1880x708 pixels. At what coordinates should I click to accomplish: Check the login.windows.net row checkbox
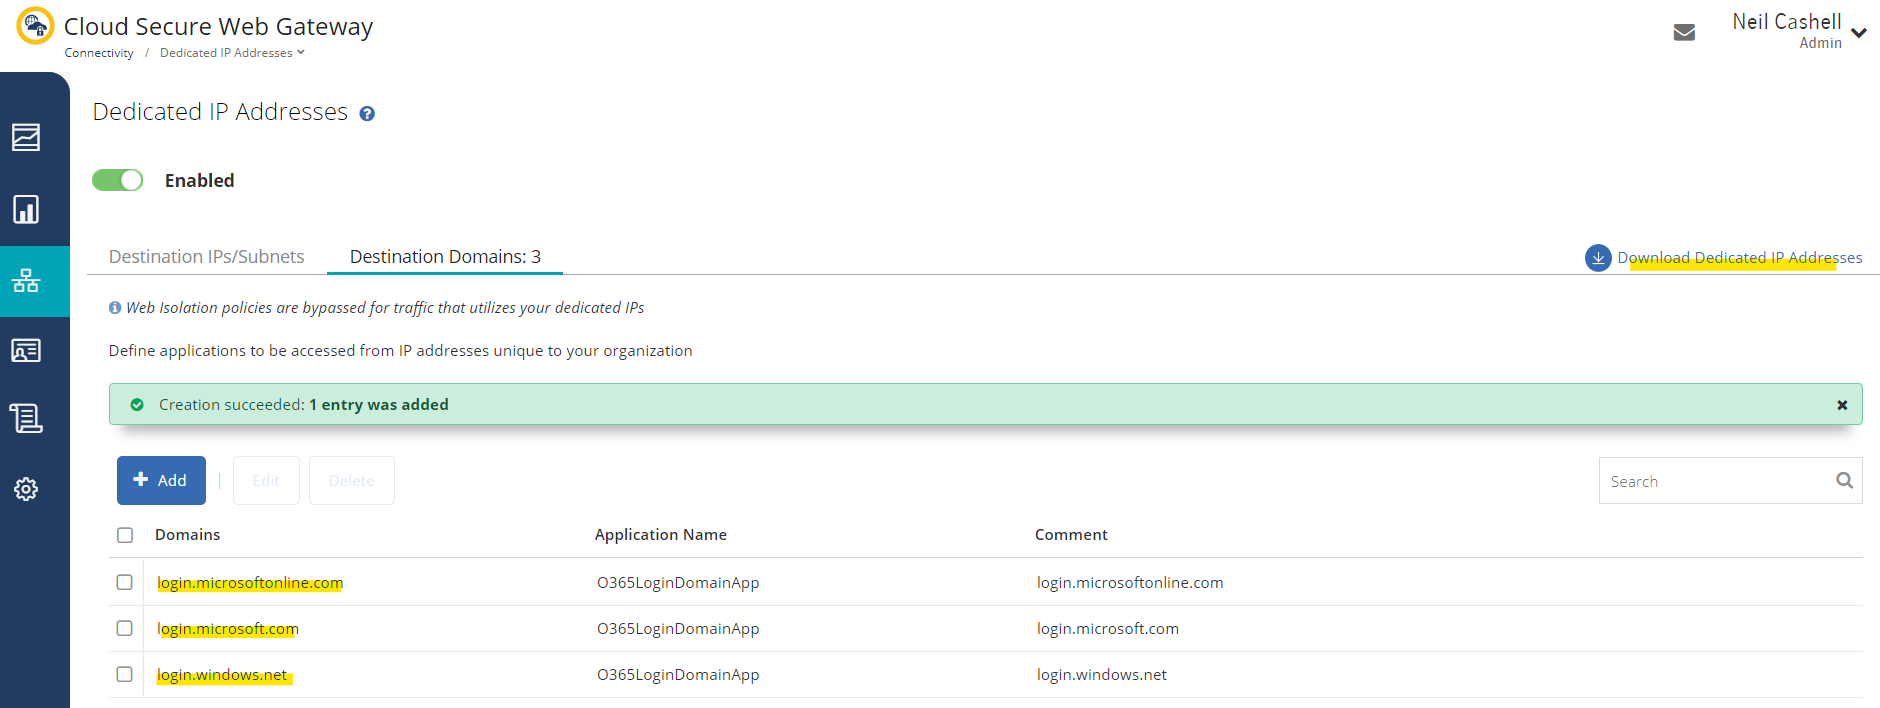tap(125, 674)
